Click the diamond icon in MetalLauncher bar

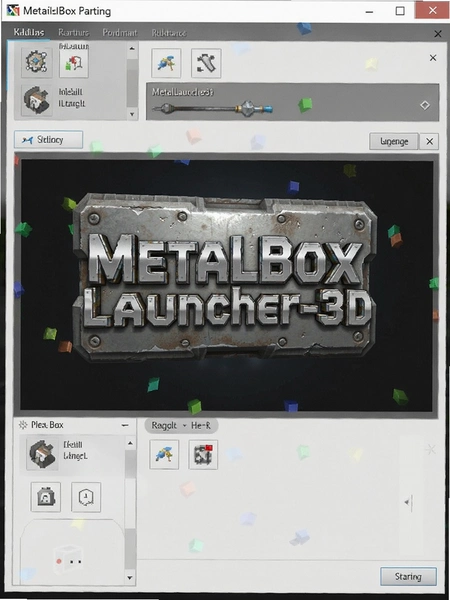[425, 105]
